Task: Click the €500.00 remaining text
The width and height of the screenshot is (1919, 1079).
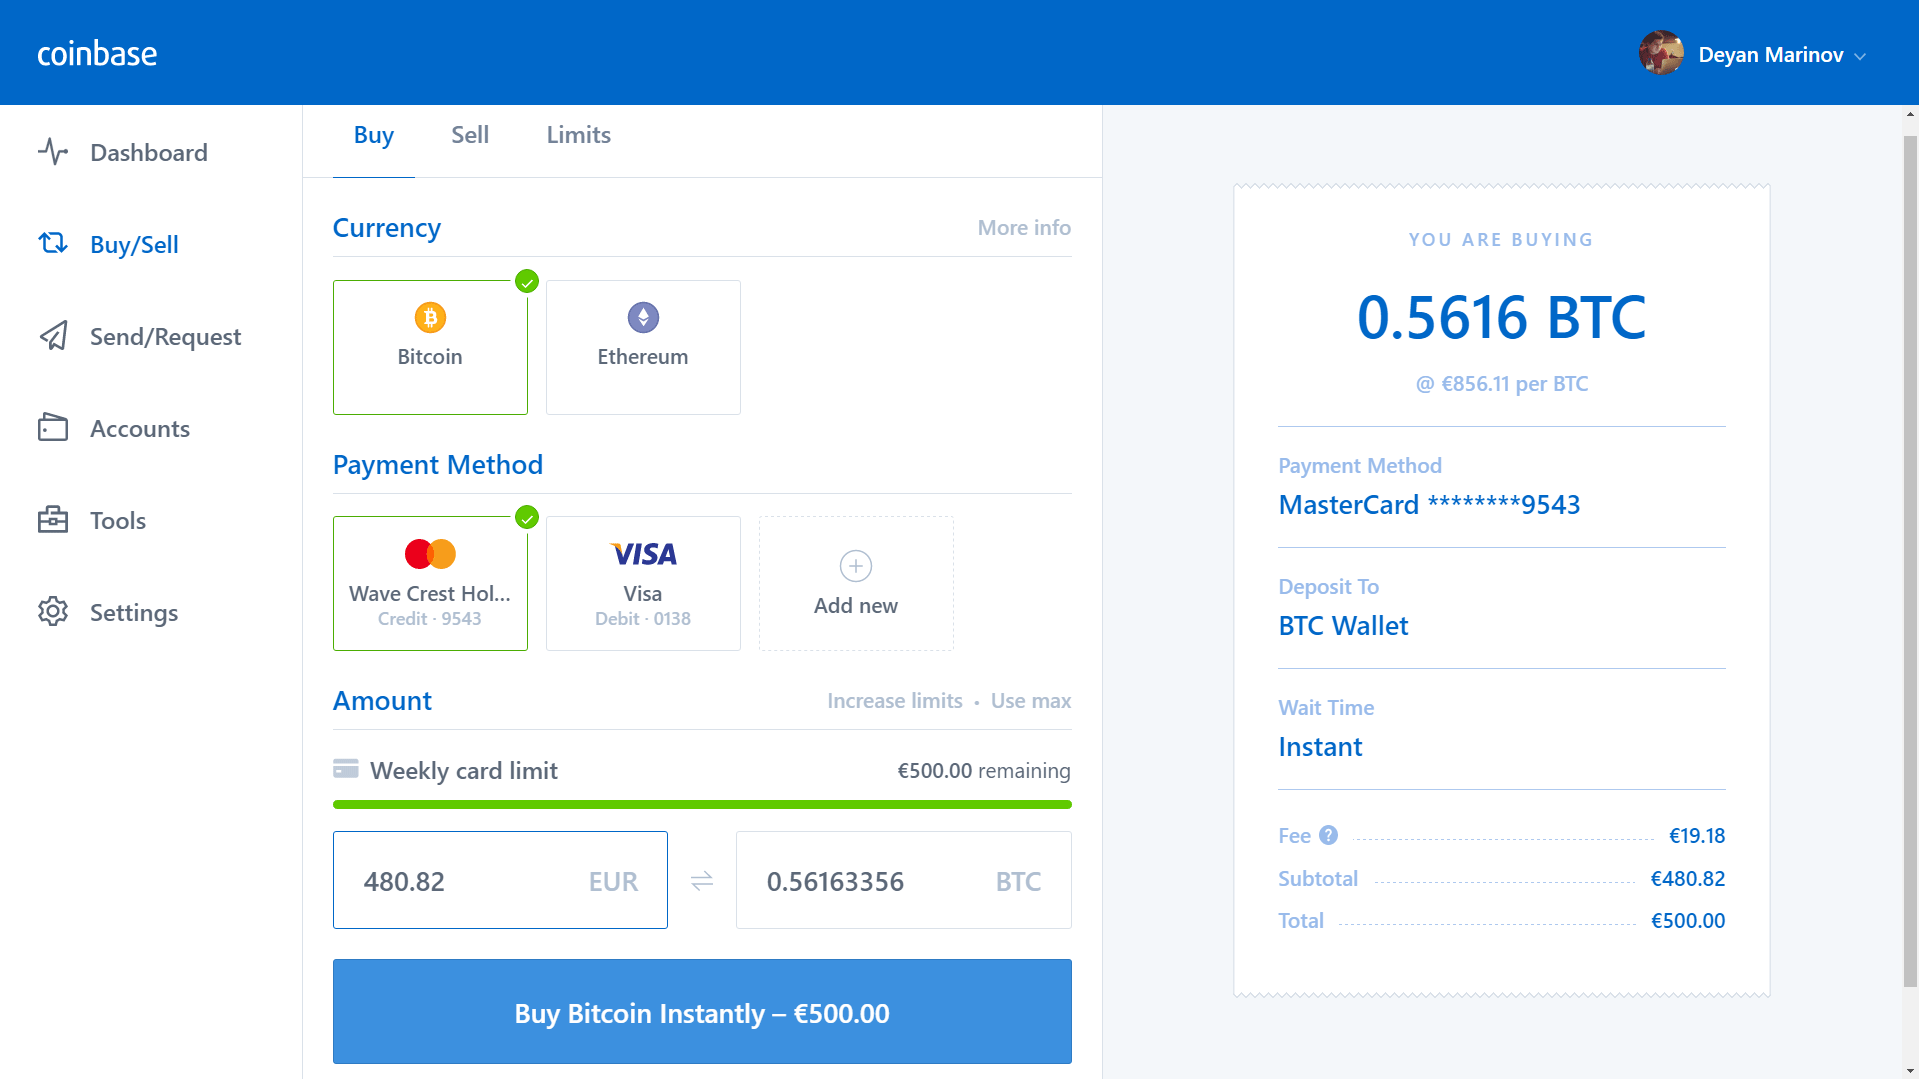Action: point(984,771)
